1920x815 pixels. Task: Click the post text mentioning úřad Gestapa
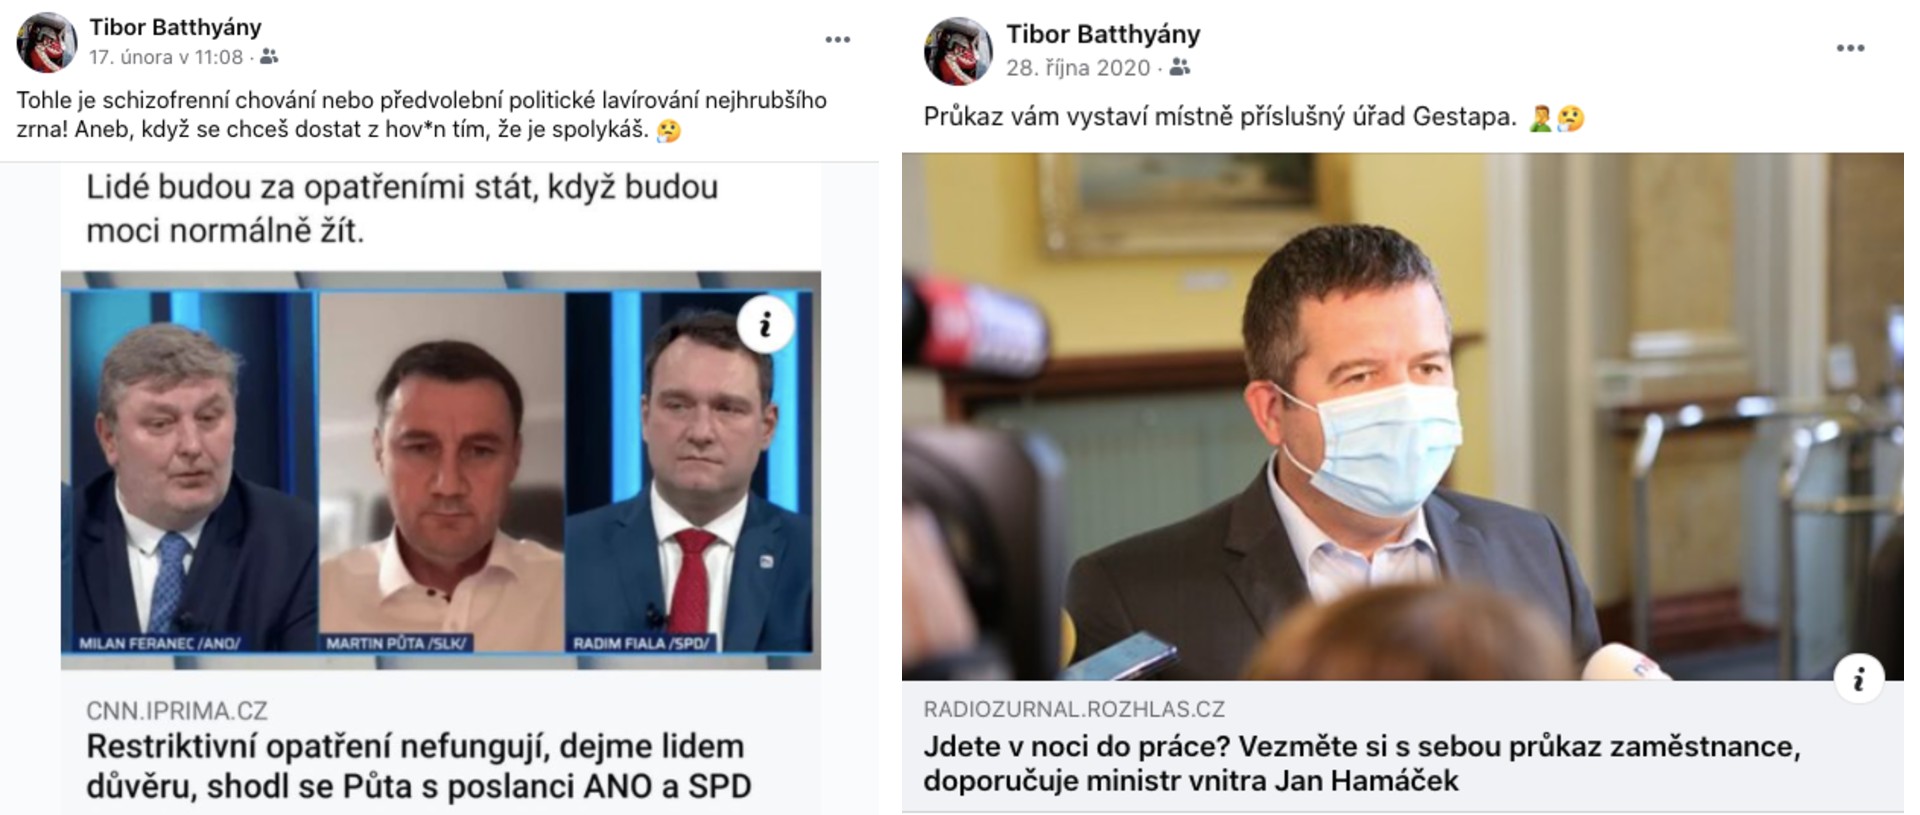pyautogui.click(x=1220, y=117)
